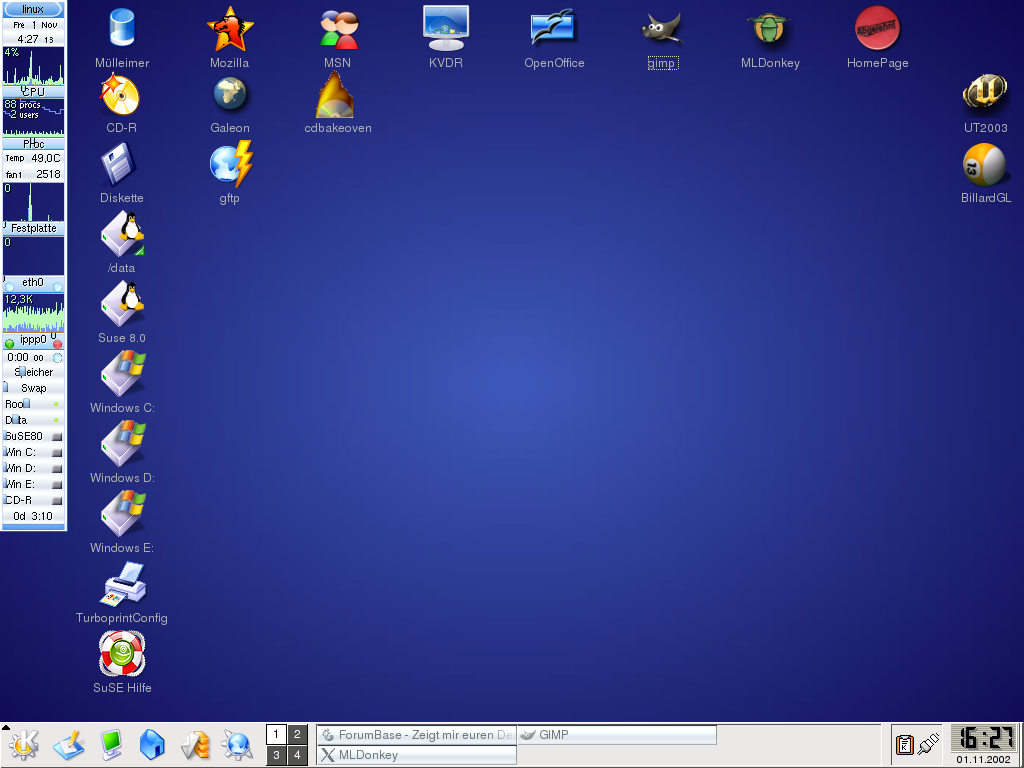Toggle mount button for SuSE80

pyautogui.click(x=57, y=436)
